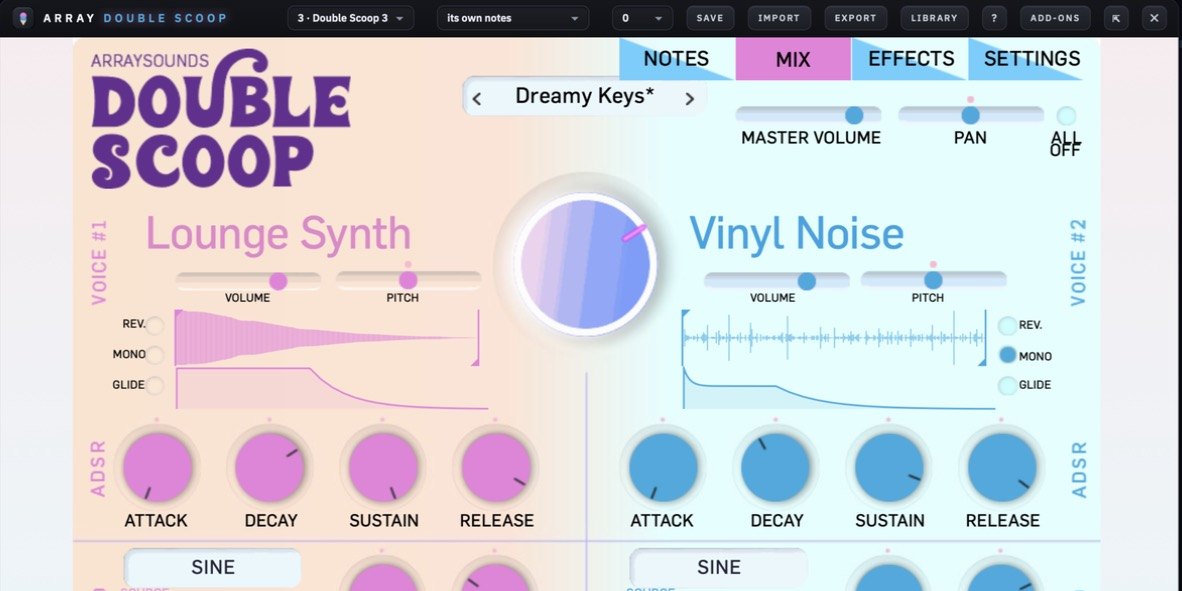Click Voice 2 Sustain knob

(x=889, y=467)
